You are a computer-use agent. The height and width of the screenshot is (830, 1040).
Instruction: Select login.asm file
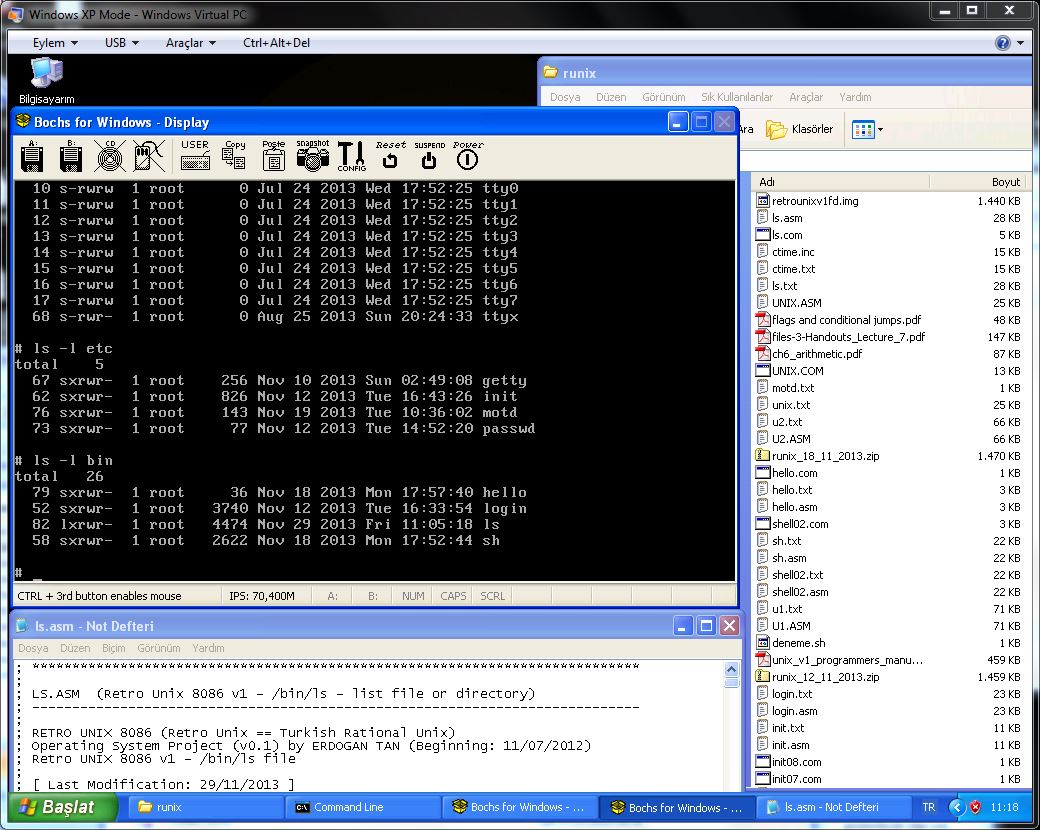click(x=787, y=711)
